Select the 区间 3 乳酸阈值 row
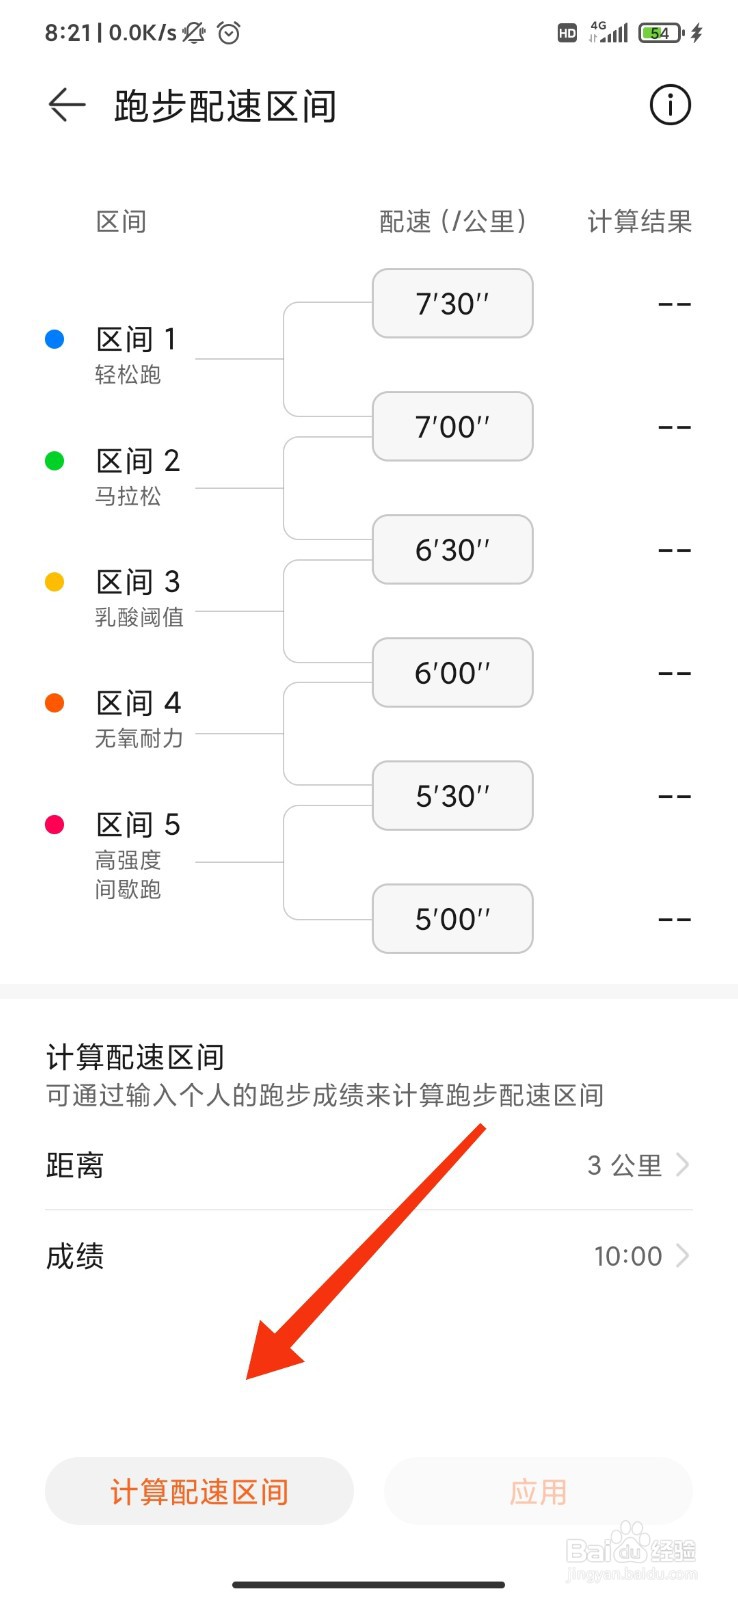Screen dimensions: 738x1600 point(139,597)
